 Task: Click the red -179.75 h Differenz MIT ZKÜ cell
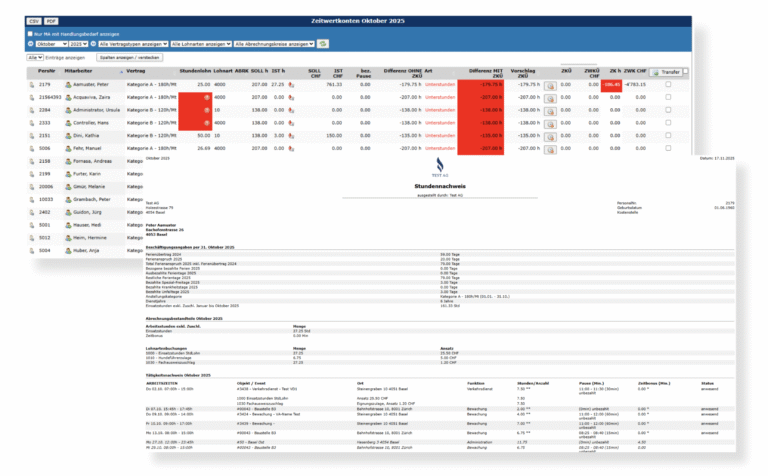(x=488, y=86)
